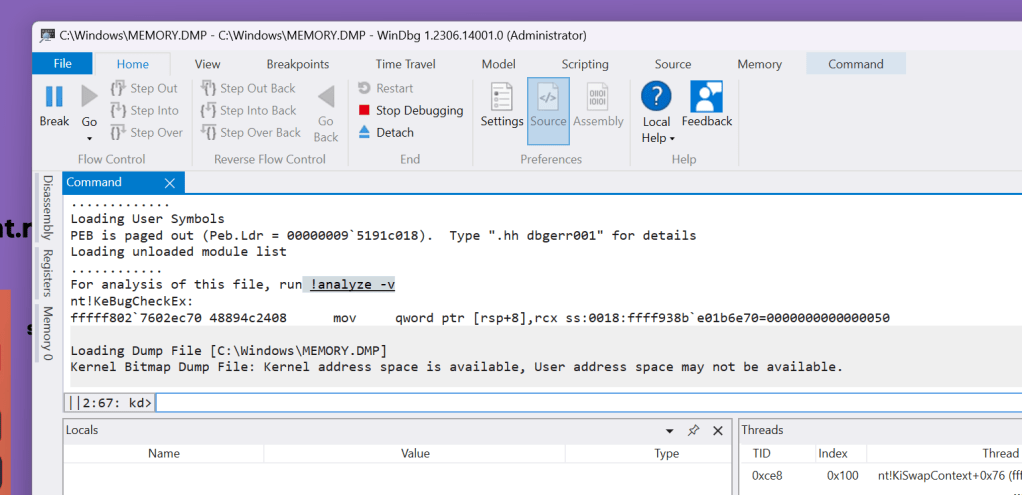Switch to the Time Travel tab

pyautogui.click(x=405, y=64)
